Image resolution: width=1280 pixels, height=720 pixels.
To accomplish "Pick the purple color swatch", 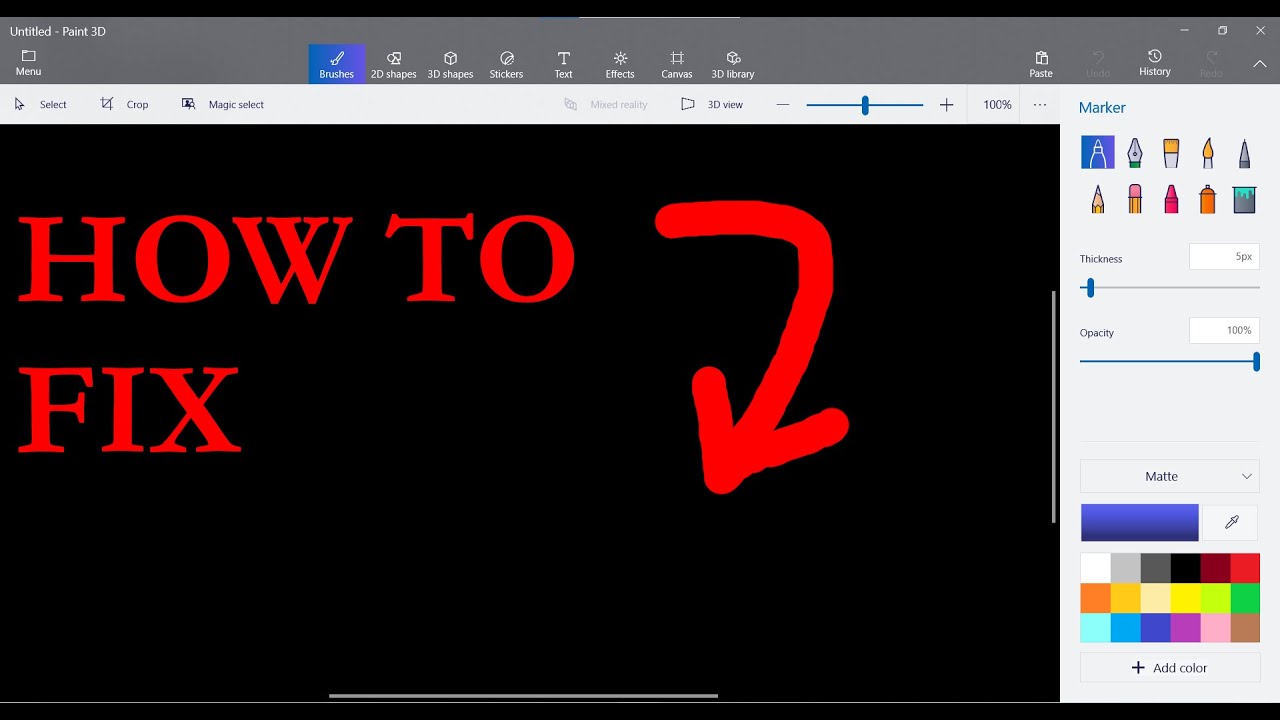I will (x=1185, y=628).
